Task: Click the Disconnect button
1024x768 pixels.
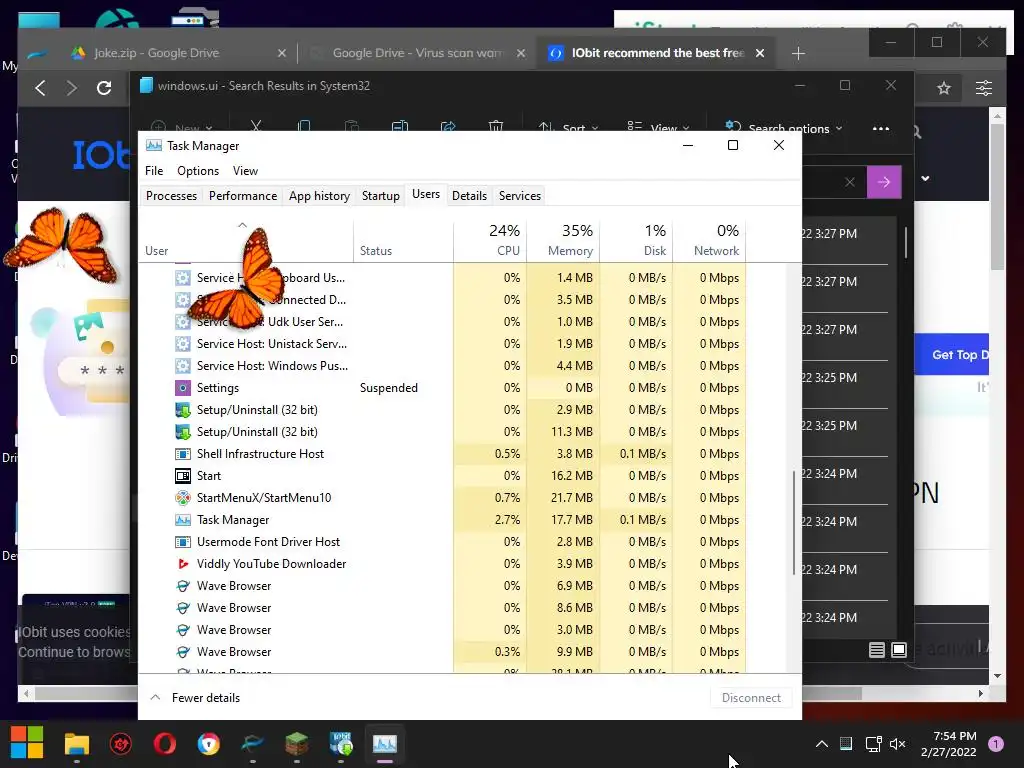Action: (751, 697)
